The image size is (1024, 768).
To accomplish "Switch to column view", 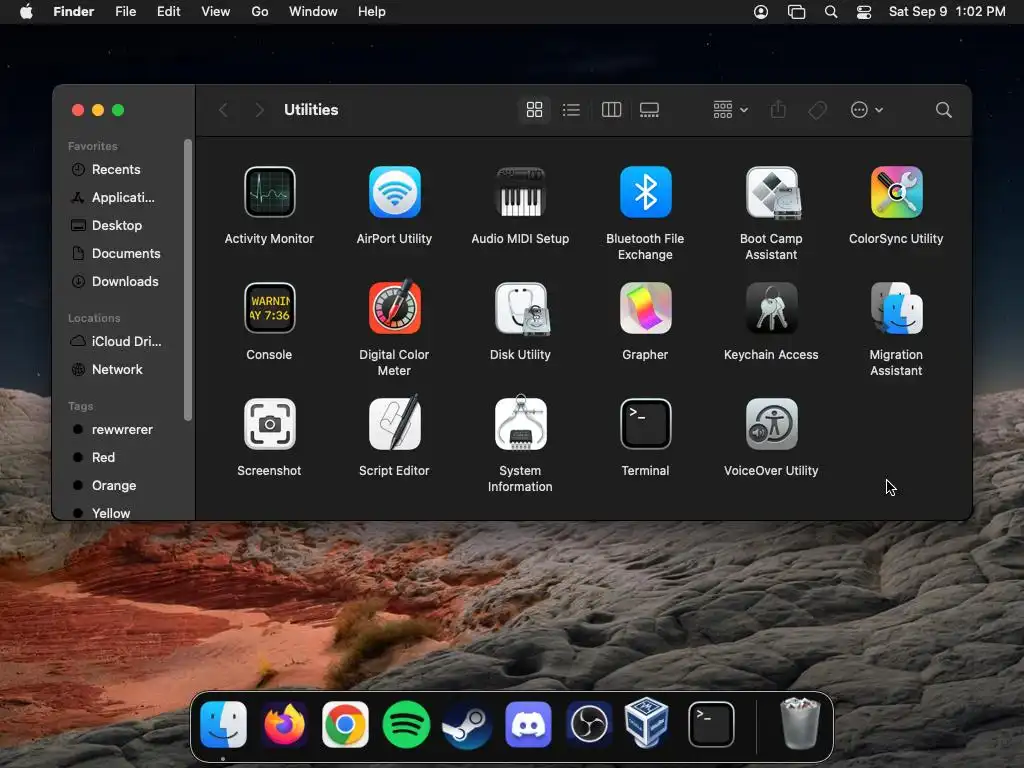I will 611,110.
